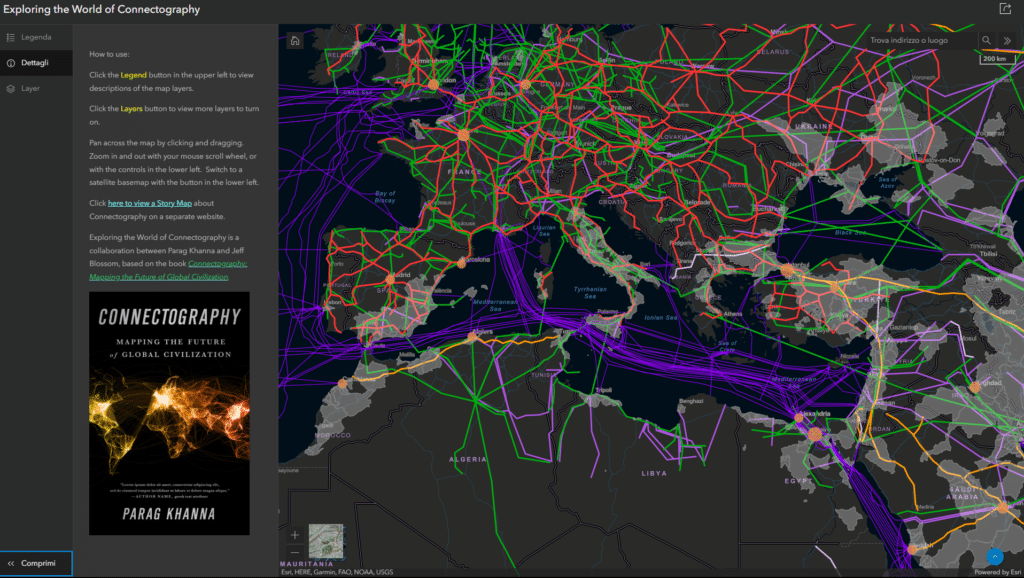
Task: Switch to the Legenda tab
Action: [x=37, y=37]
